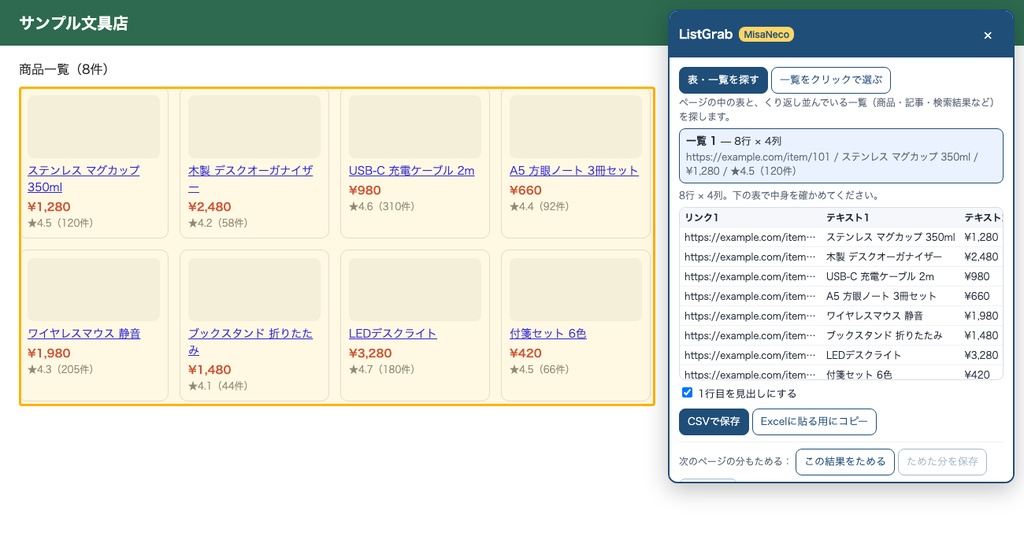Click the 木製 デスクオーガナイザー image placeholder
1024x551 pixels.
(x=254, y=127)
